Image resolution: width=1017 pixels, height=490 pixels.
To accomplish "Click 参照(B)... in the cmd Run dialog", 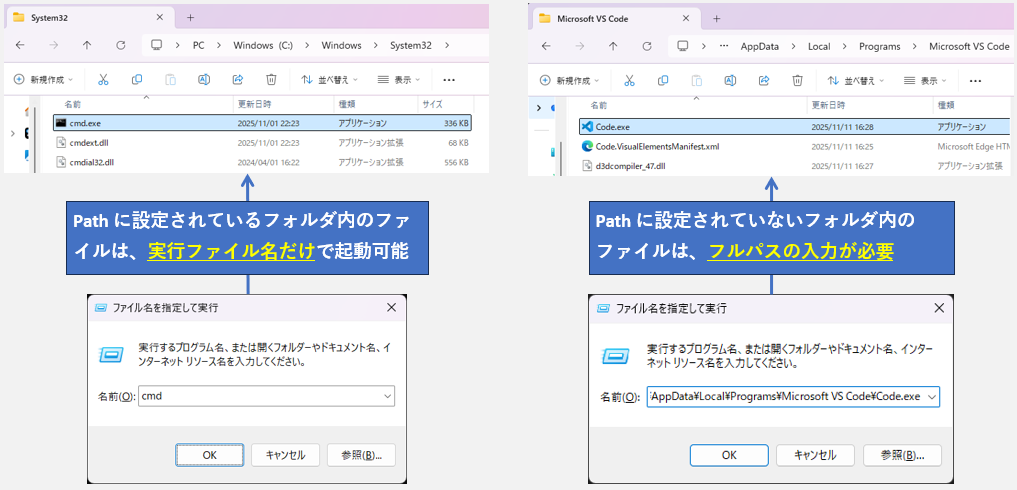I will click(361, 455).
